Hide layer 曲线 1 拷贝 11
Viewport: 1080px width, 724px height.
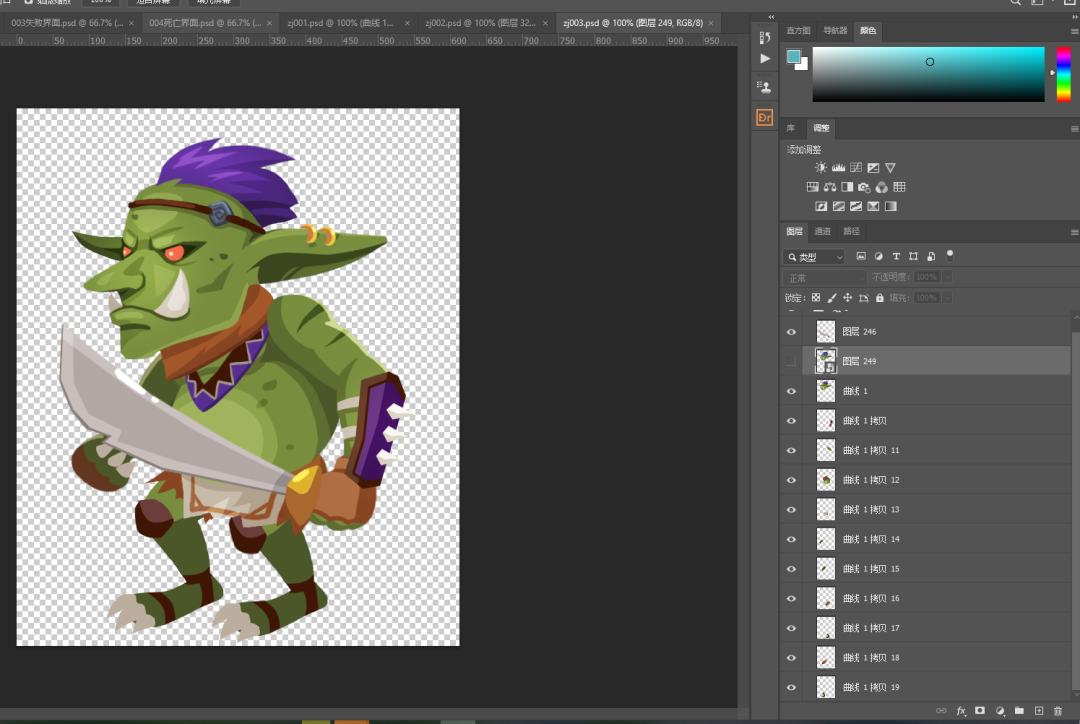coord(791,451)
